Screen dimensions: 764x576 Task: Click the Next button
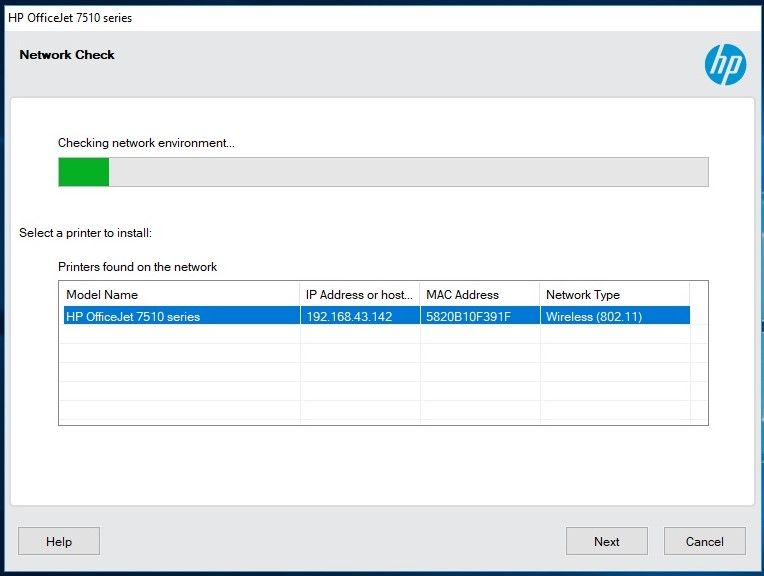pos(607,541)
